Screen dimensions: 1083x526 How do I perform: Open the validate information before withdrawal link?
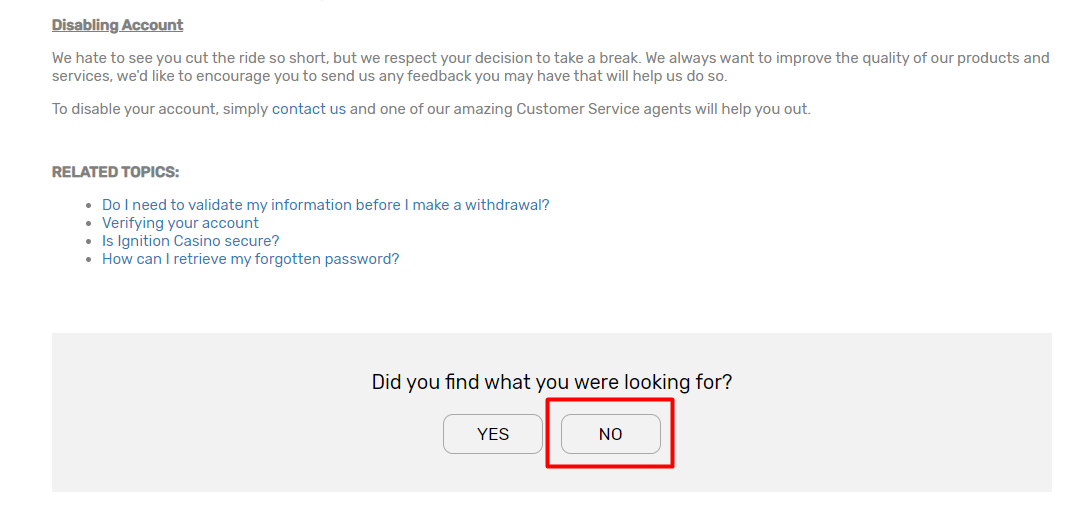pos(325,205)
